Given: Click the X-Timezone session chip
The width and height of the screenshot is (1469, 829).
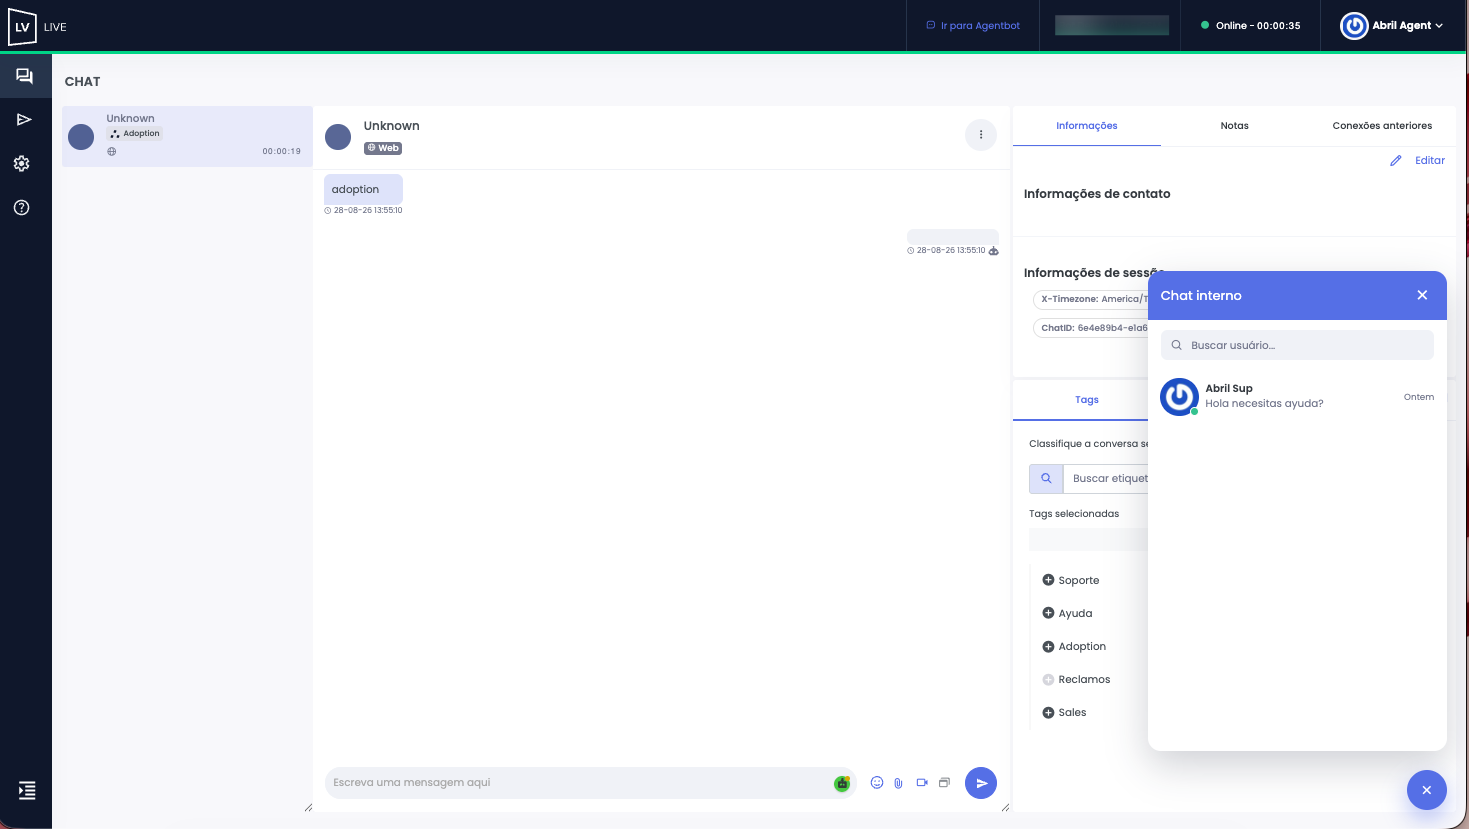Looking at the screenshot, I should coord(1091,299).
